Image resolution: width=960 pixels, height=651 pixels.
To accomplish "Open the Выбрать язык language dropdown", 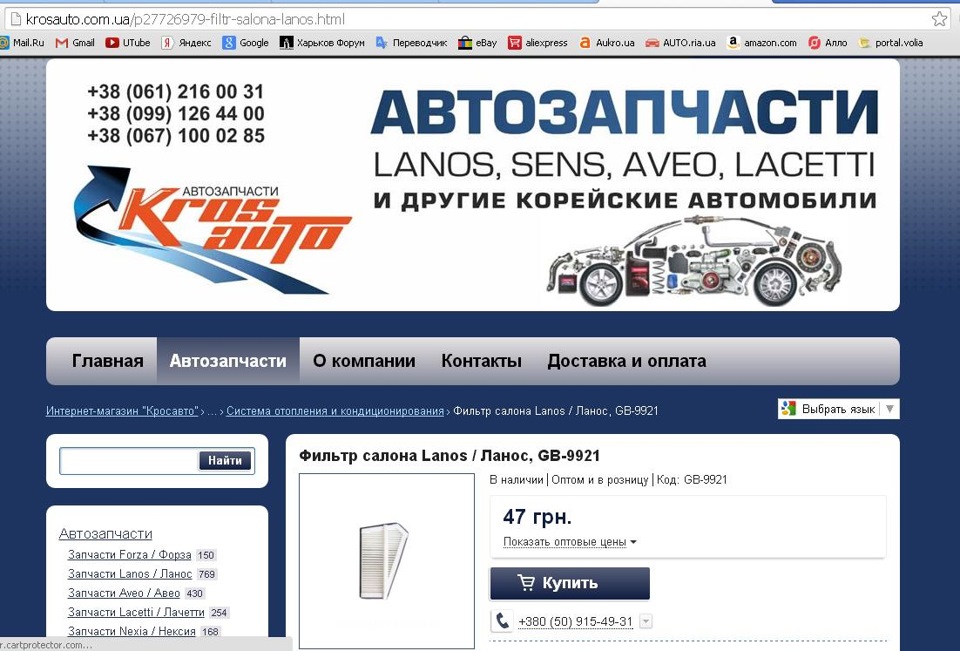I will click(x=839, y=408).
